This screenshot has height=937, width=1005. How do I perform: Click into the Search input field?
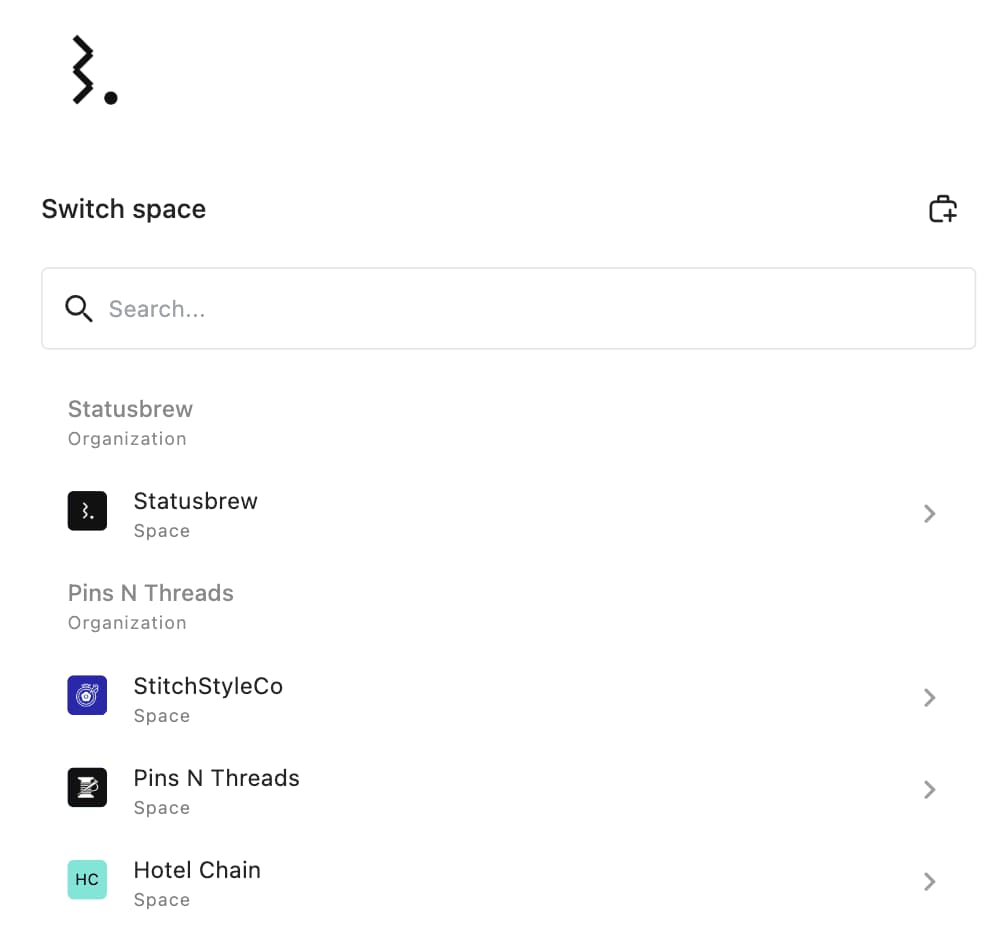tap(400, 309)
